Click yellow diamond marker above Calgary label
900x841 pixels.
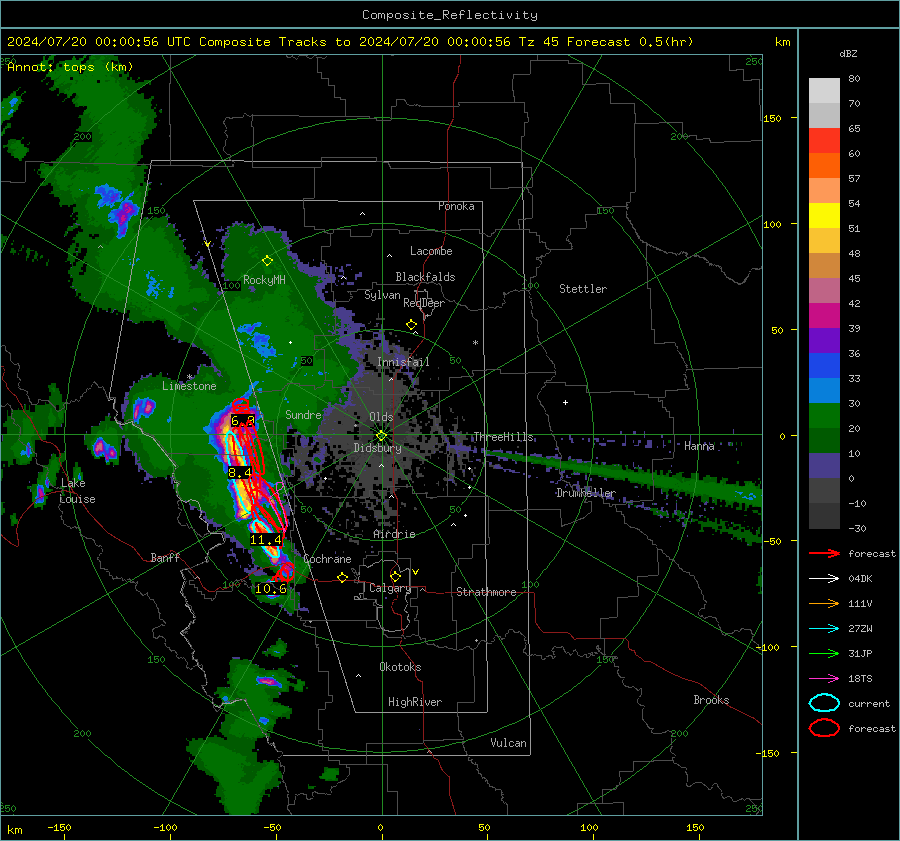coord(395,576)
